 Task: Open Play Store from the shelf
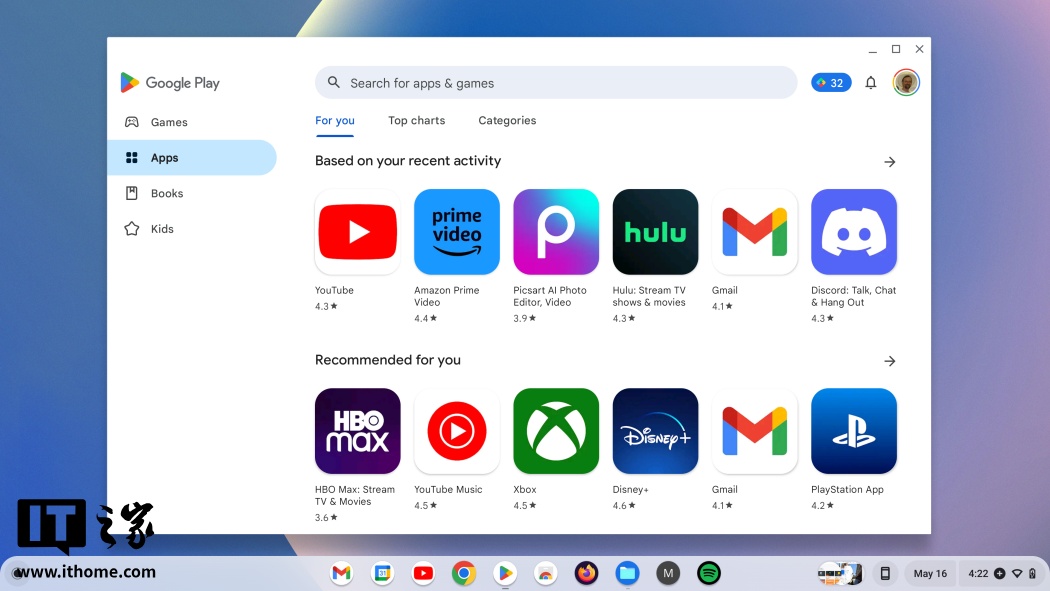[505, 573]
